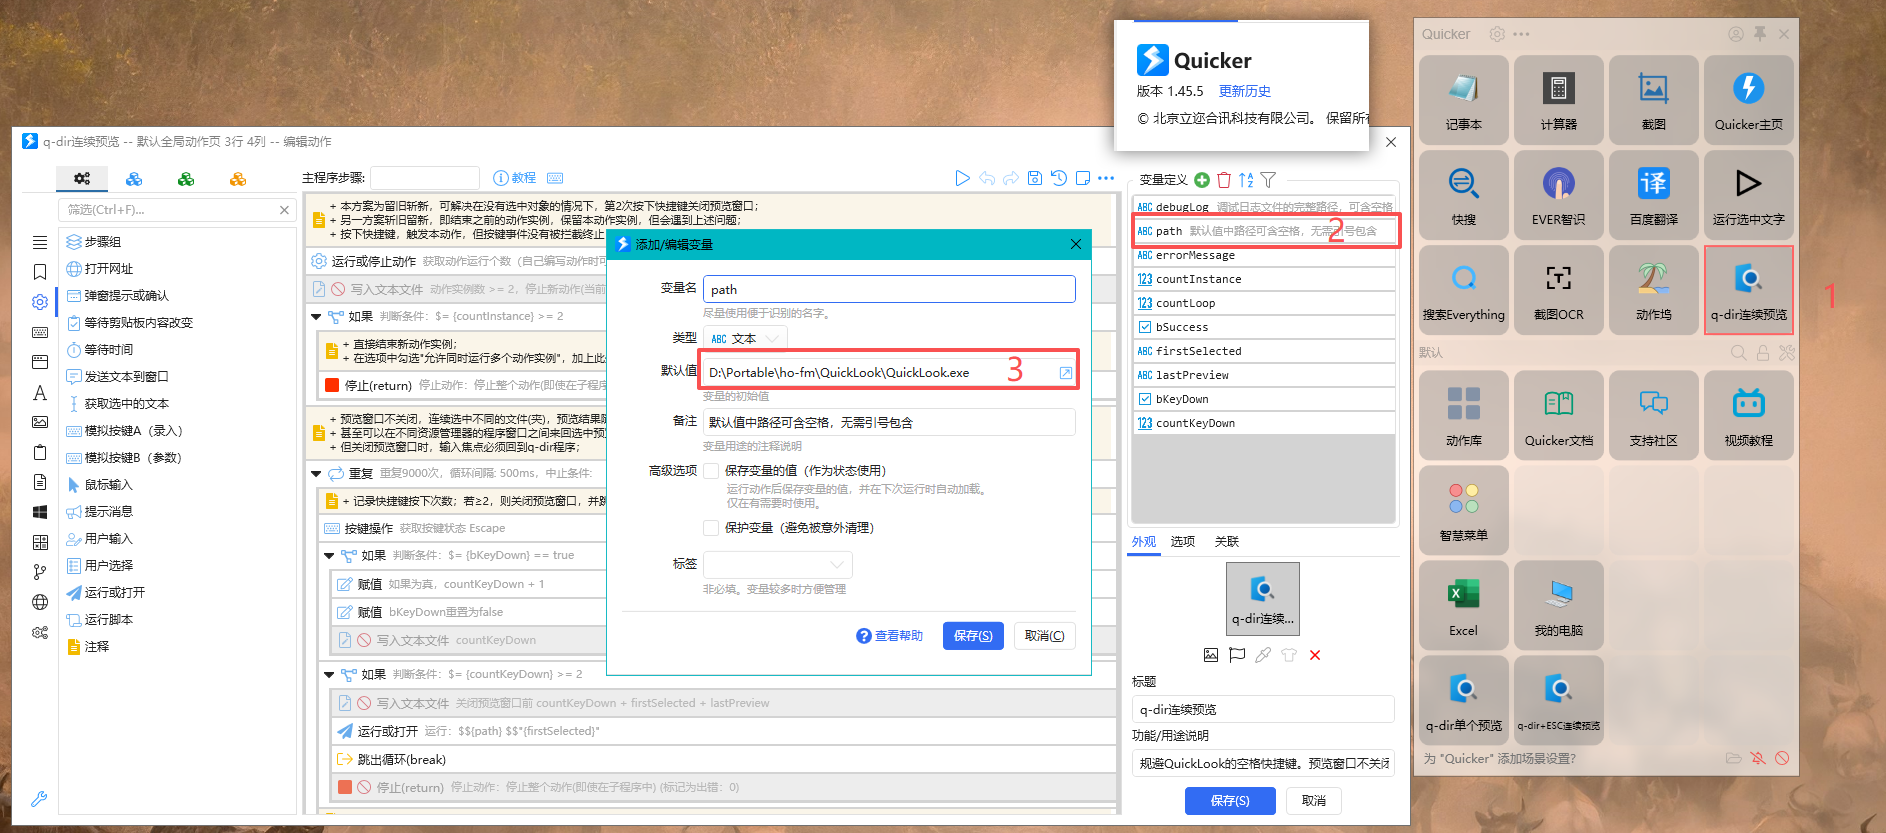The height and width of the screenshot is (833, 1886).
Task: Collapse the 如果 countInstance >= 2 step
Action: pos(316,317)
